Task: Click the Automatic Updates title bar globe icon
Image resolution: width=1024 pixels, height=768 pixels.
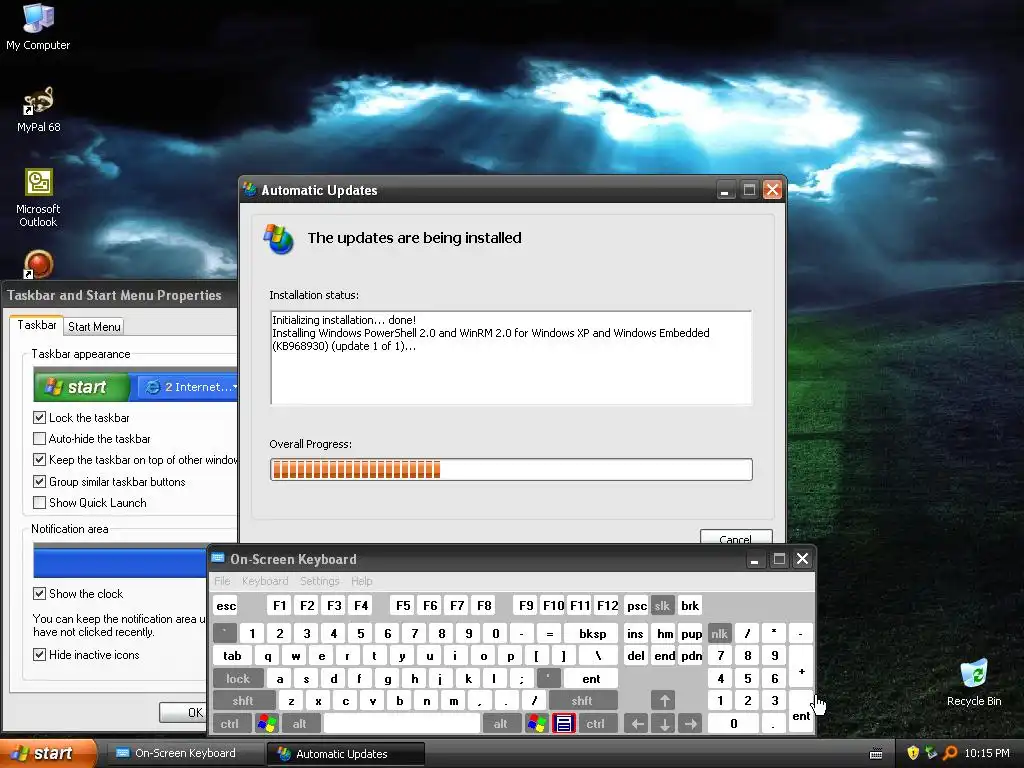Action: click(x=249, y=189)
